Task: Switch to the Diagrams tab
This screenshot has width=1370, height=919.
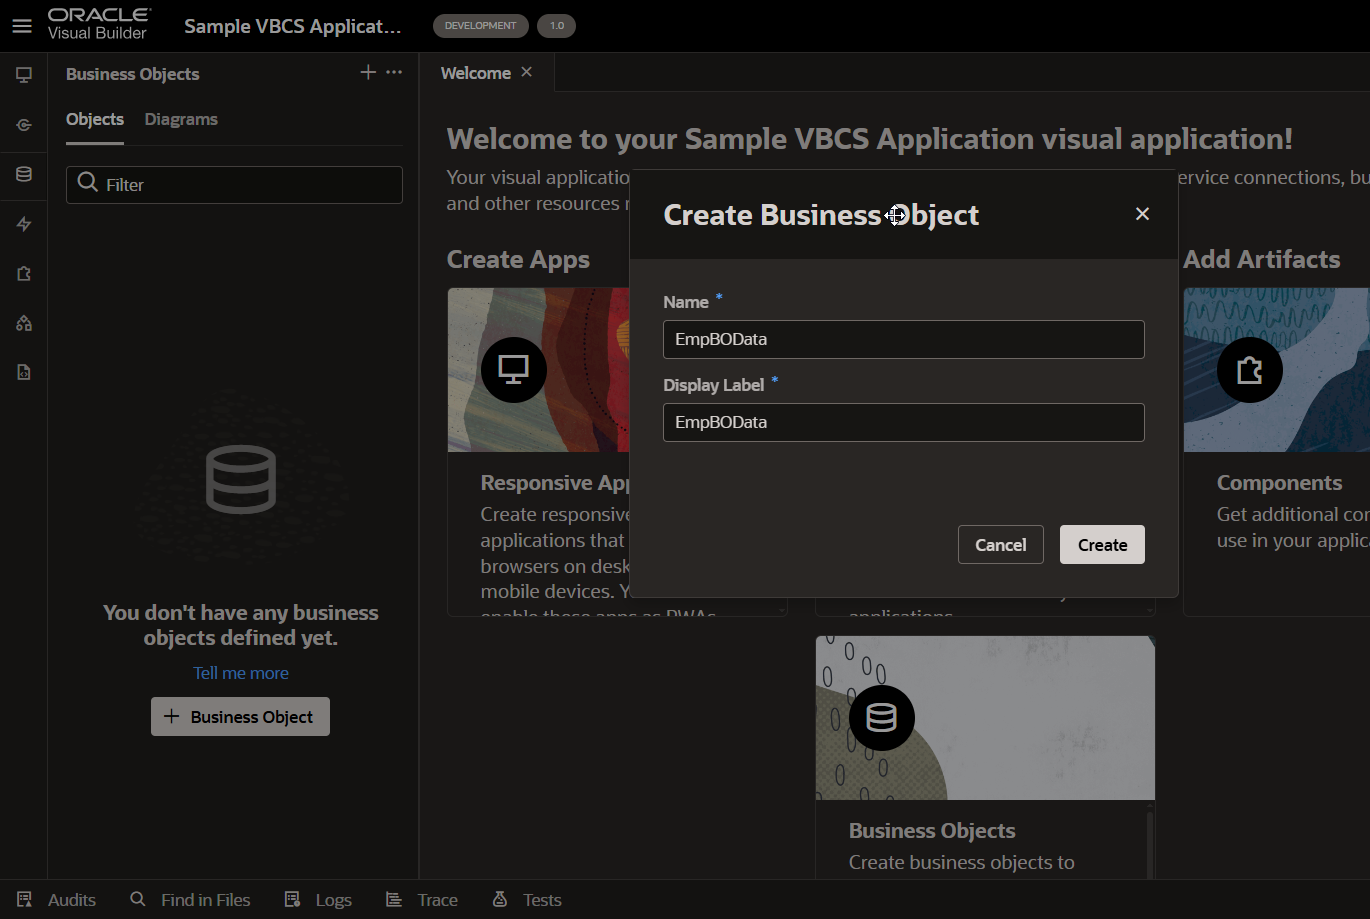Action: (x=181, y=119)
